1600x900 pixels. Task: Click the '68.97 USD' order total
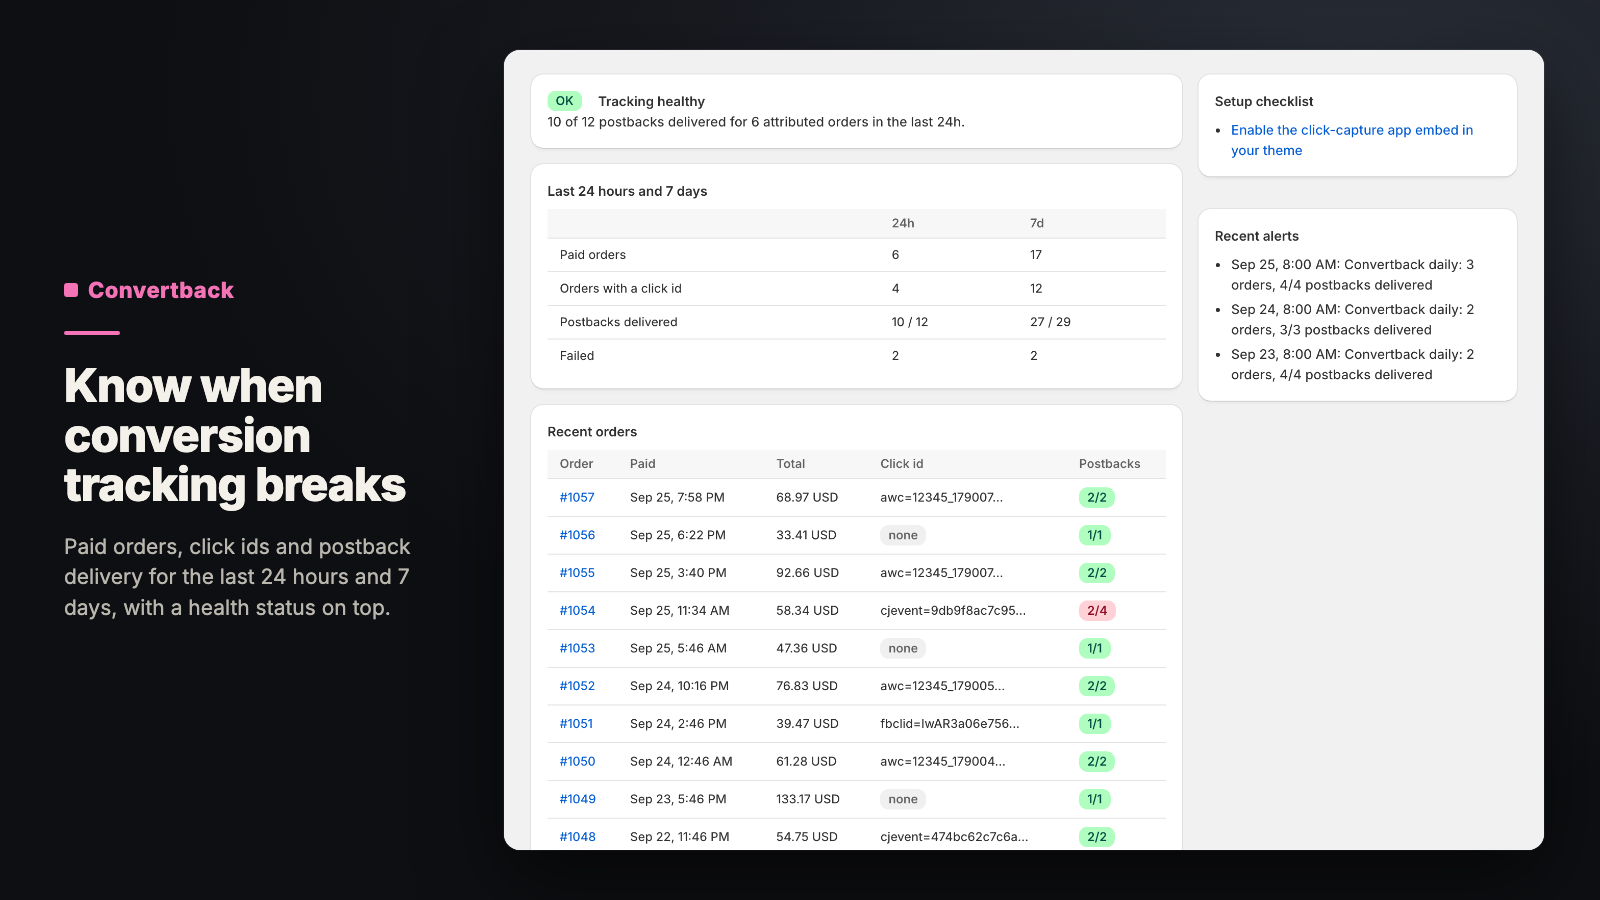(807, 497)
